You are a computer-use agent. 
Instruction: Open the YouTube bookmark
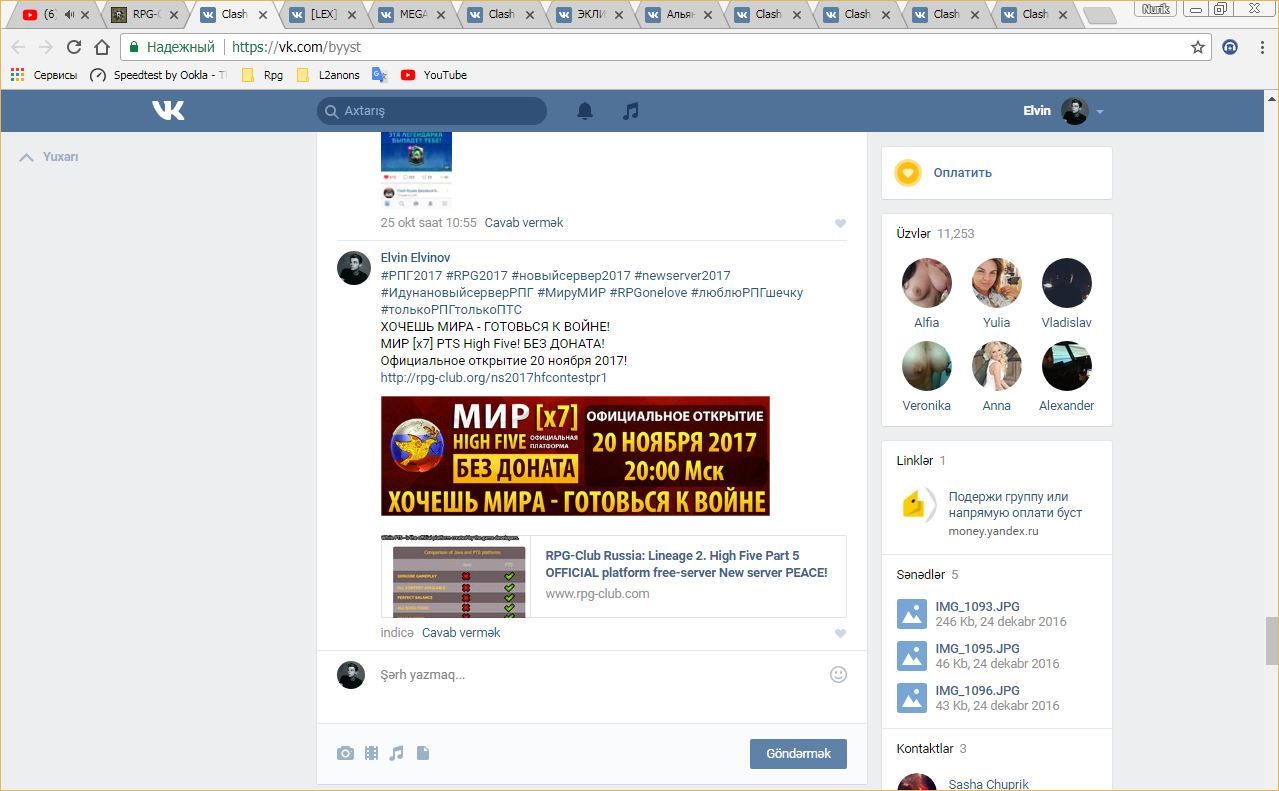coord(434,75)
